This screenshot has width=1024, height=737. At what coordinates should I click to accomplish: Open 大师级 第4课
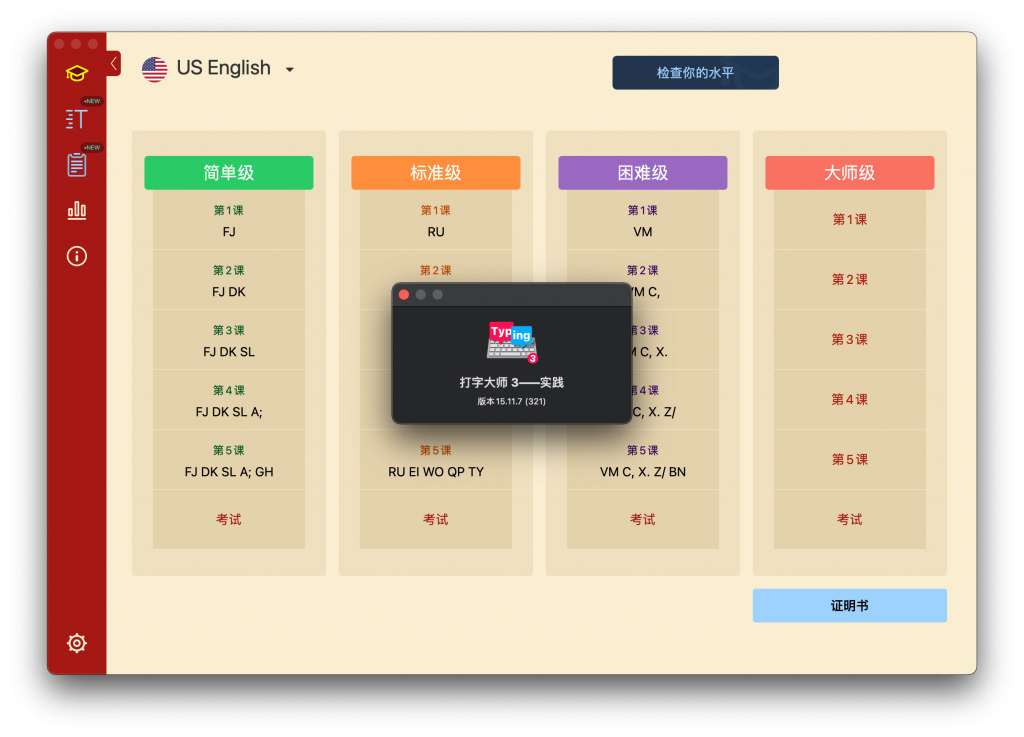[x=850, y=400]
